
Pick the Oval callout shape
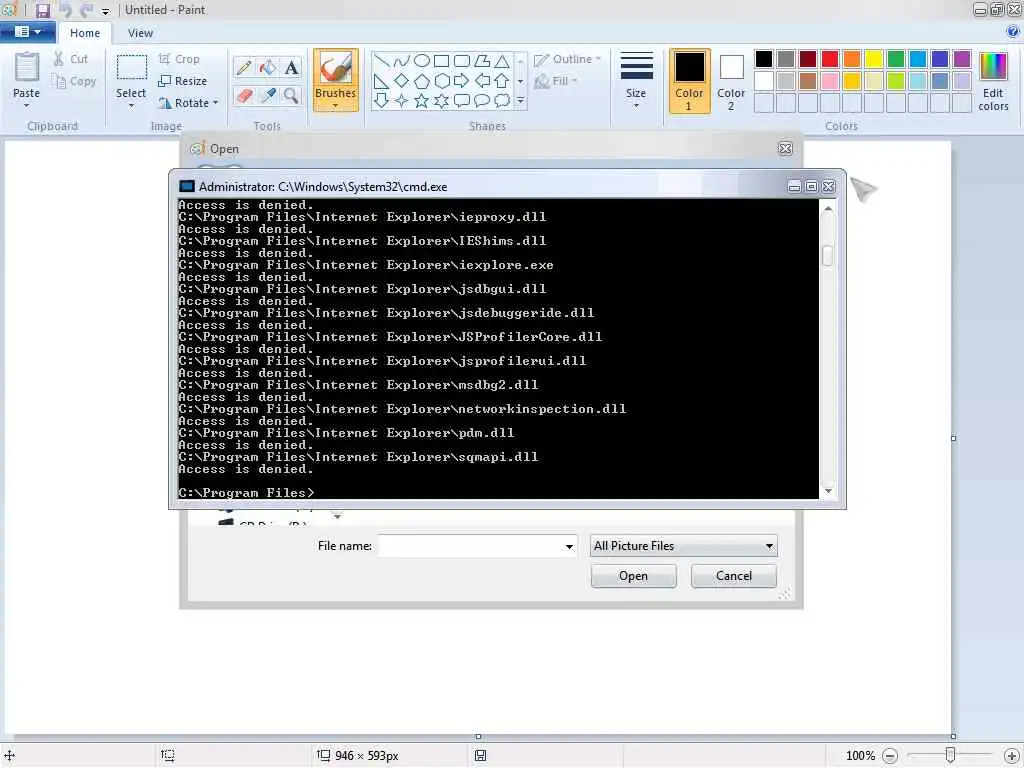[x=482, y=101]
